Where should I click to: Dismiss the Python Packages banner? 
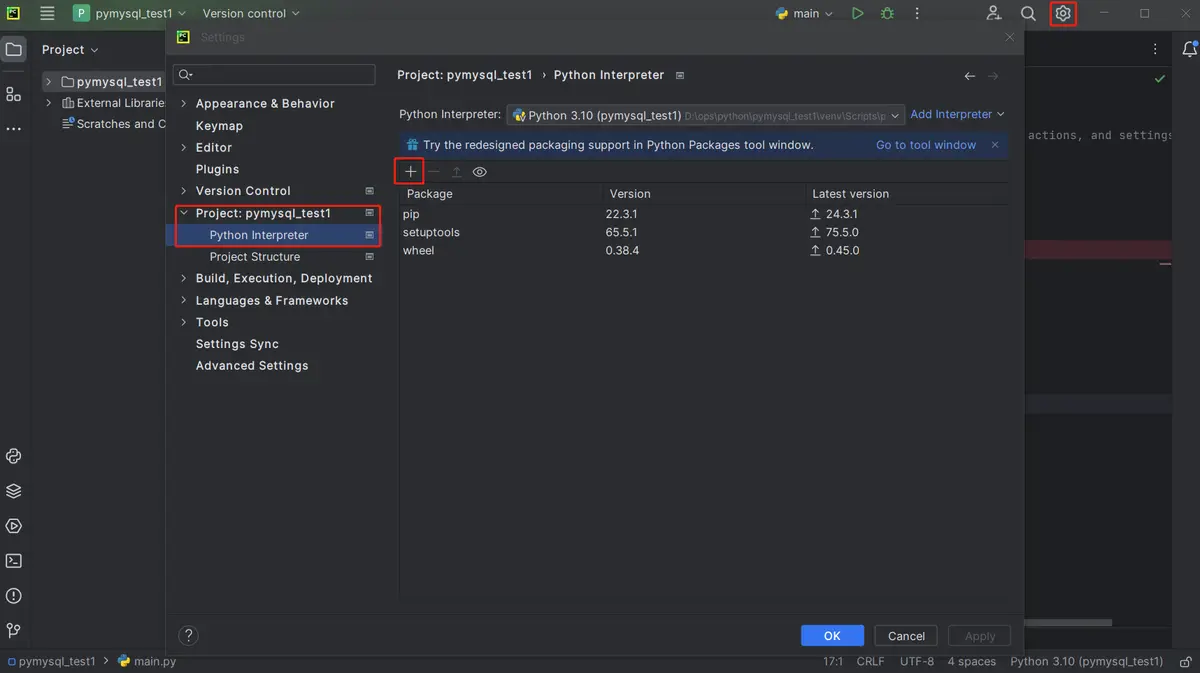click(x=995, y=145)
